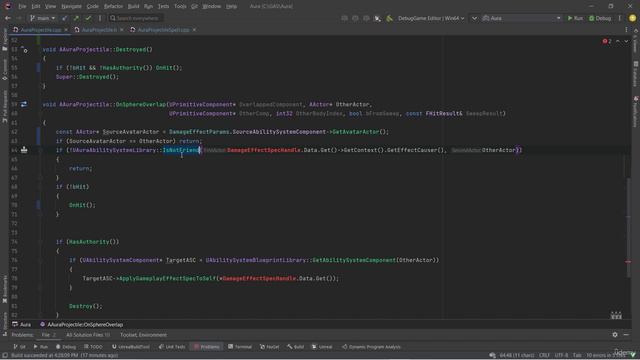
Task: Click the error count indicator showing 2
Action: click(x=607, y=41)
